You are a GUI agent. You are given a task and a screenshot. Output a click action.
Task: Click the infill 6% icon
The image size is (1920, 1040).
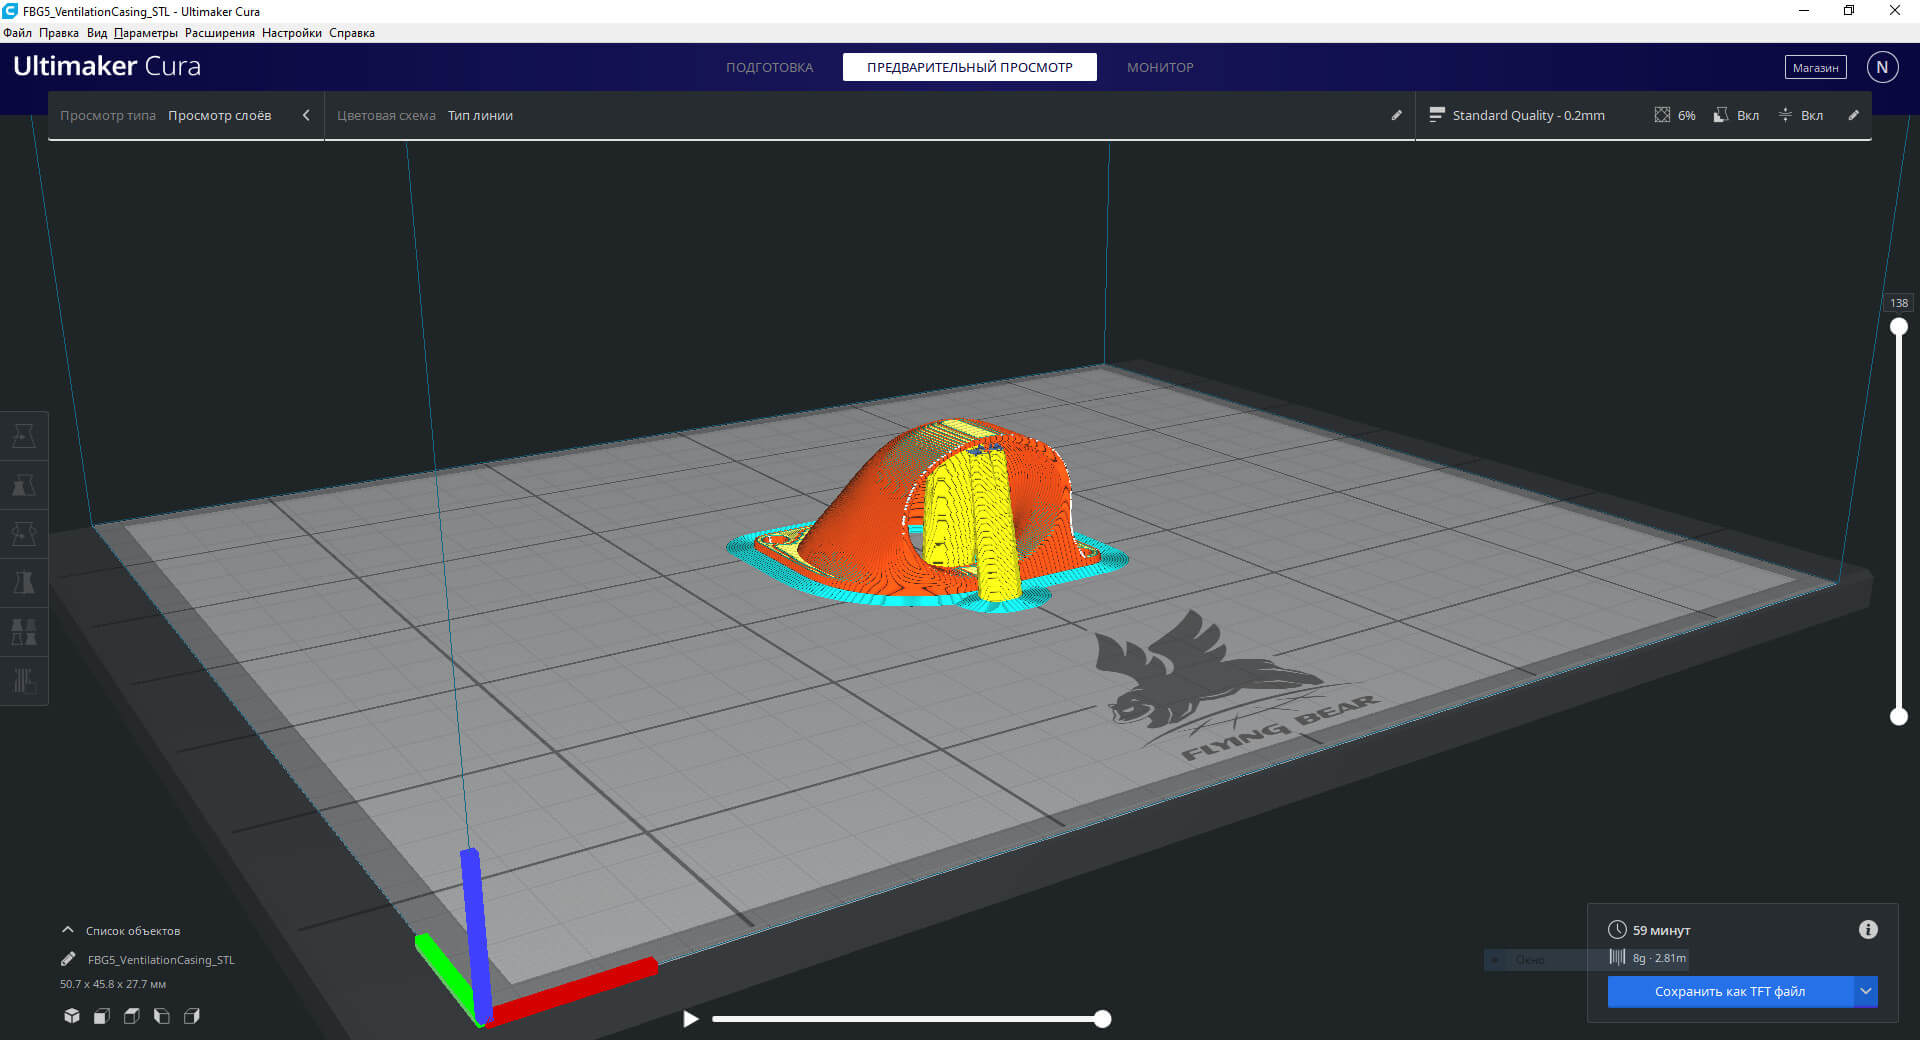coord(1675,115)
